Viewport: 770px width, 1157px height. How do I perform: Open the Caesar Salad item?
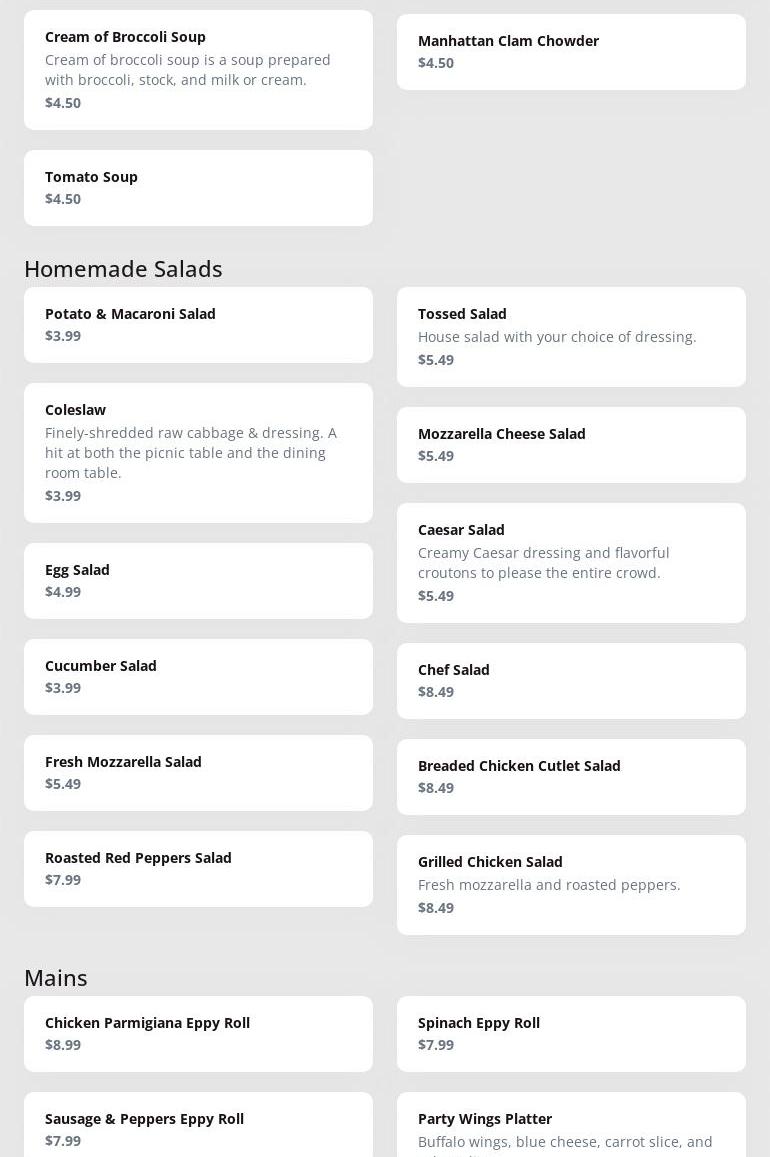pos(571,563)
